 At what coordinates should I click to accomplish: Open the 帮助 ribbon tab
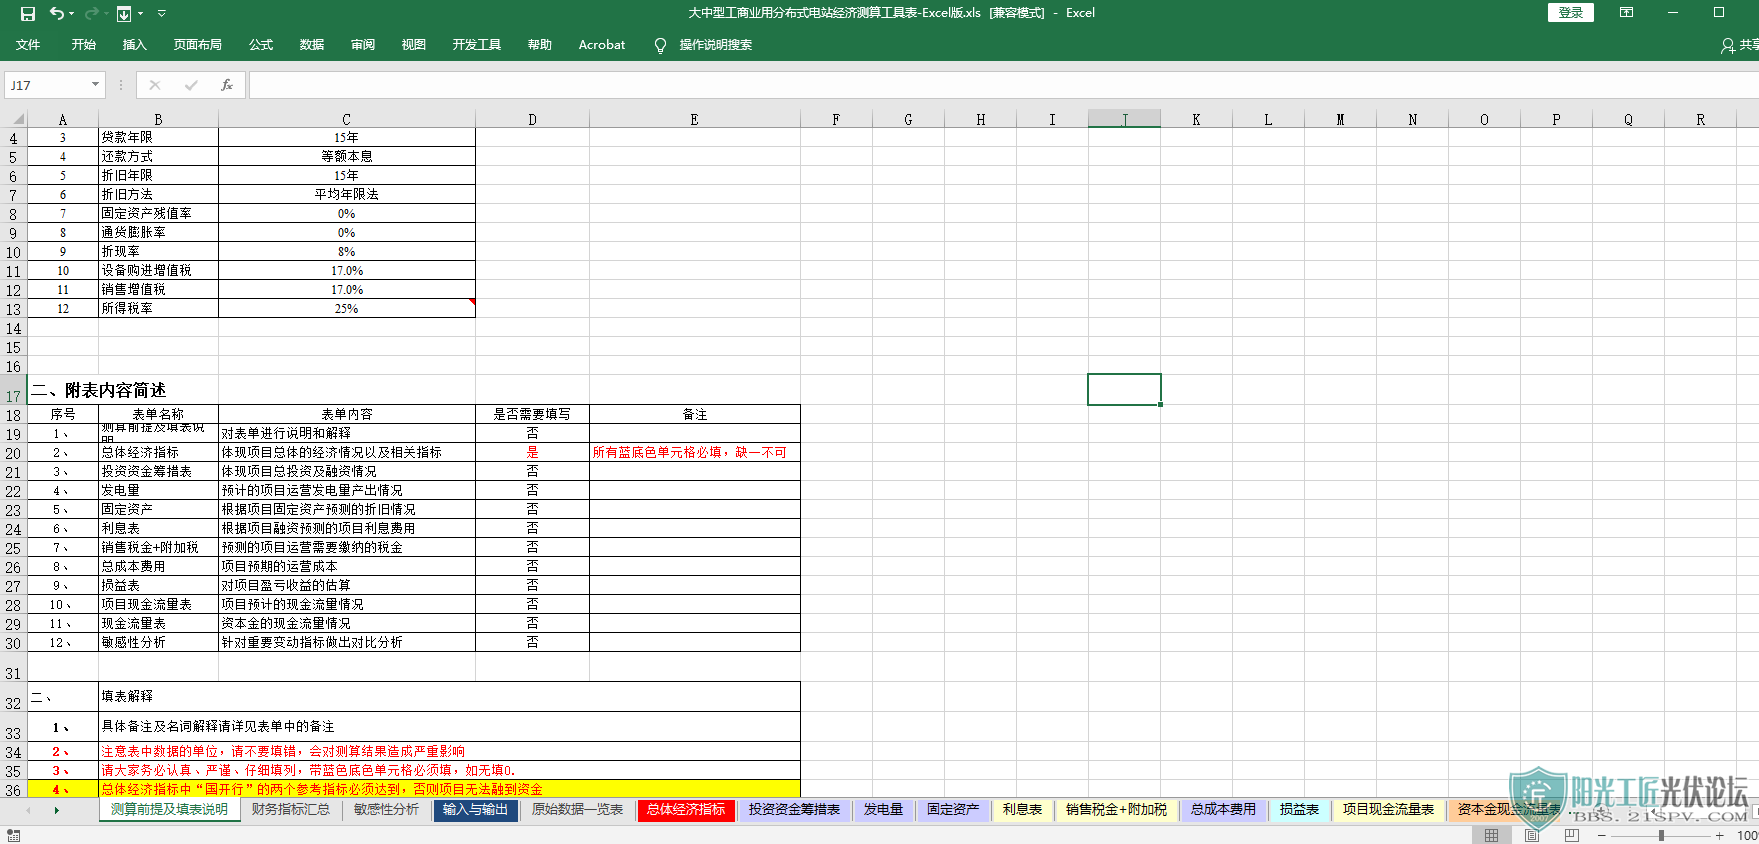pos(540,45)
